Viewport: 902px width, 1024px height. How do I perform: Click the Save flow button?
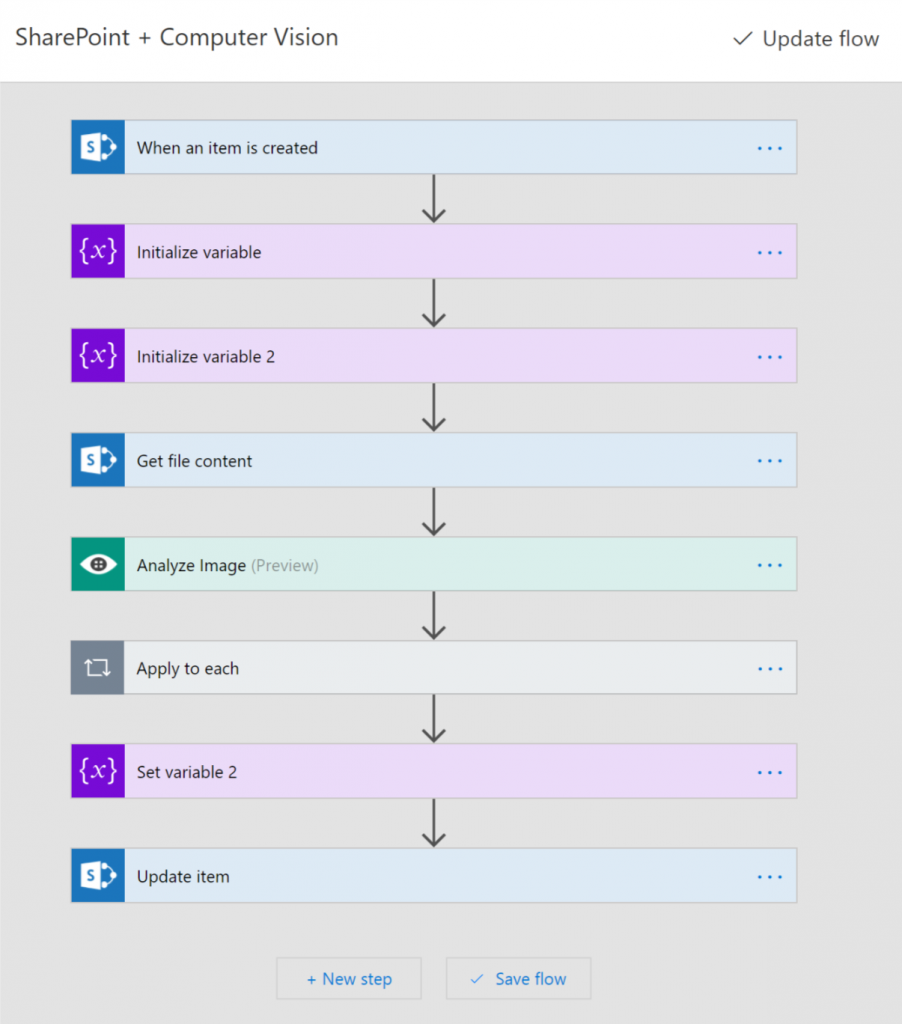(519, 978)
